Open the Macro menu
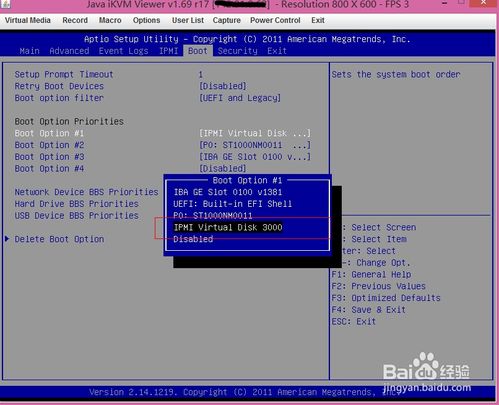 pyautogui.click(x=110, y=20)
